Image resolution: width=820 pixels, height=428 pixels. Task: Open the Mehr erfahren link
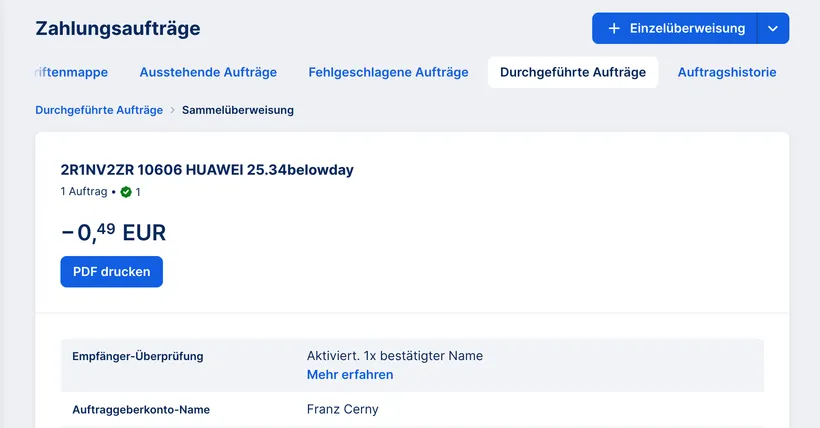pos(350,375)
